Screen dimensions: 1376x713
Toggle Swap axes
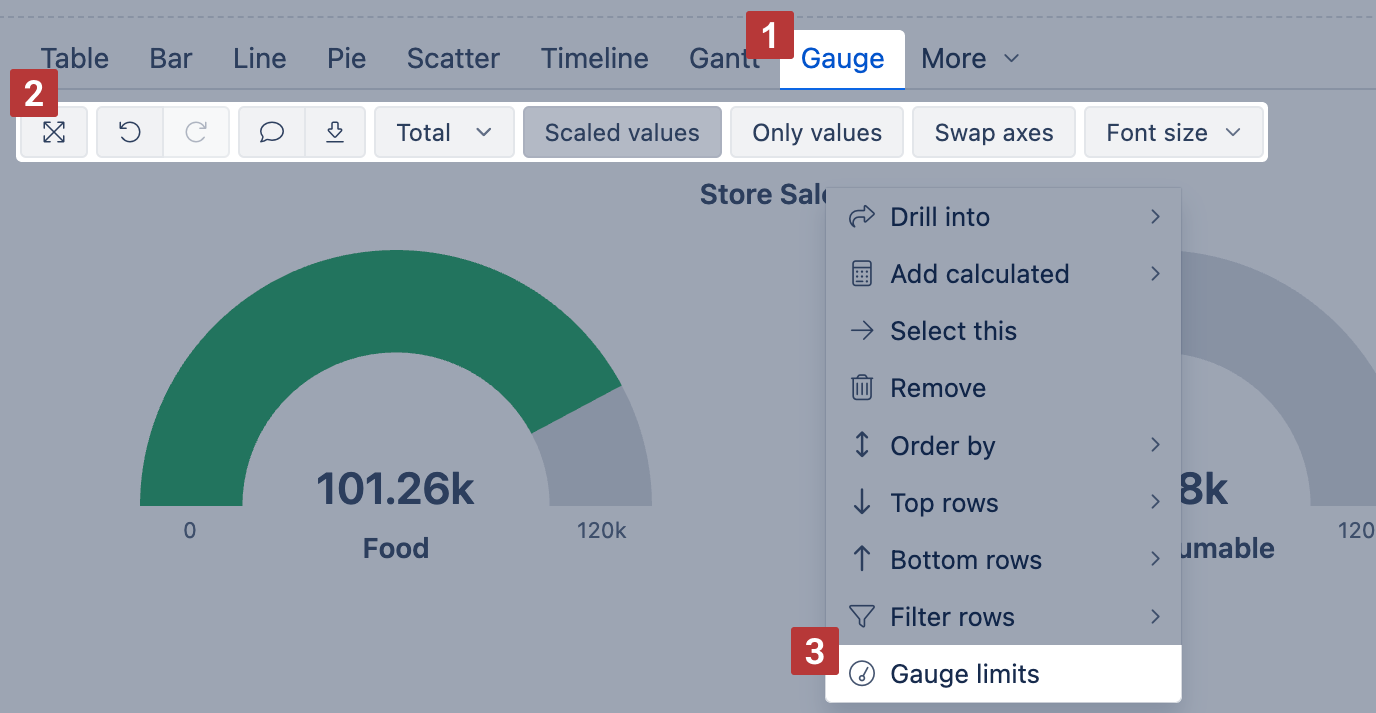pos(994,133)
